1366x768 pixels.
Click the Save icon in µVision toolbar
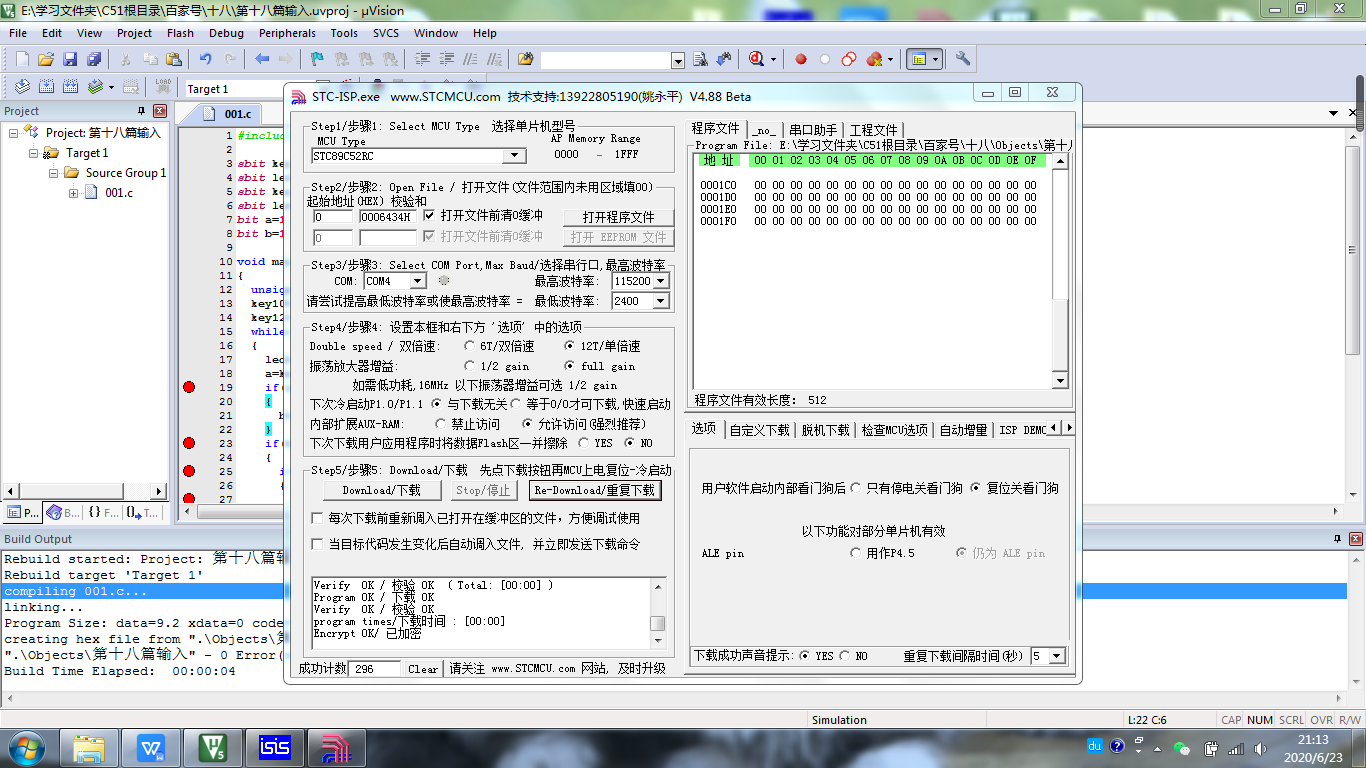[x=70, y=59]
